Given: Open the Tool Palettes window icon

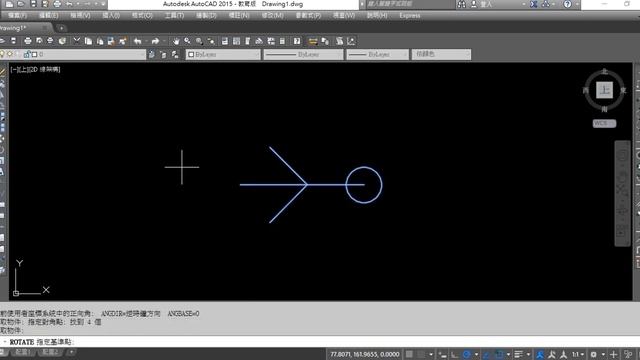Looking at the screenshot, I should point(248,41).
